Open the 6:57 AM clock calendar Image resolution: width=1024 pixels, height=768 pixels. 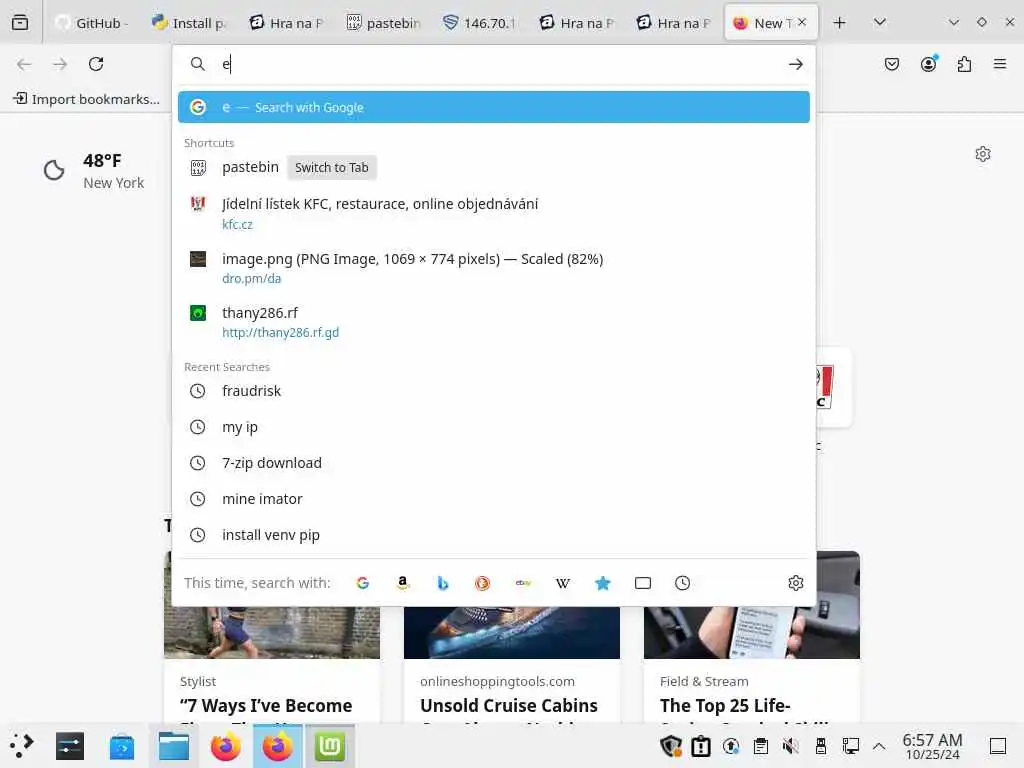[933, 746]
